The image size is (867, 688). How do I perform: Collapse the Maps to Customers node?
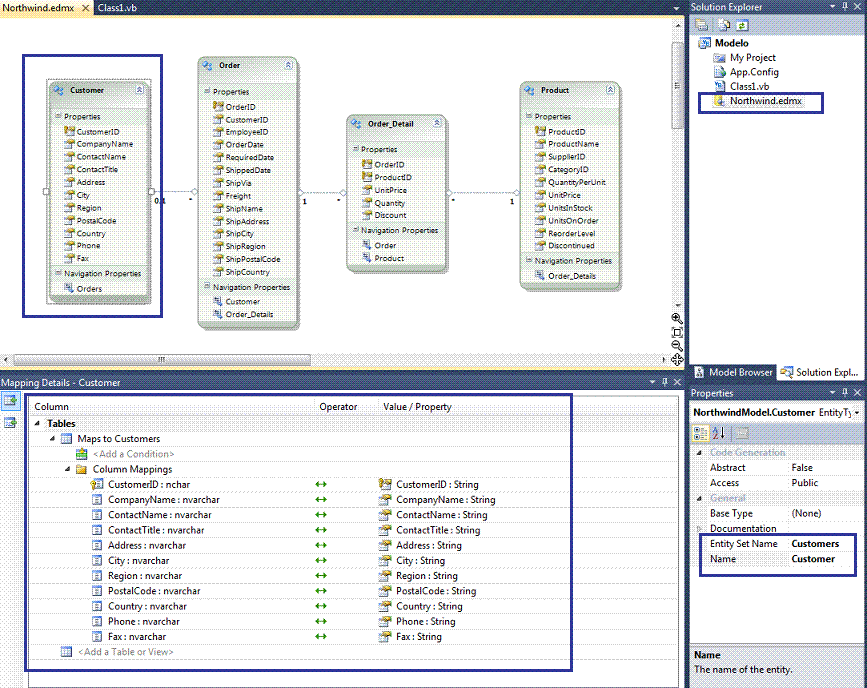(x=53, y=438)
